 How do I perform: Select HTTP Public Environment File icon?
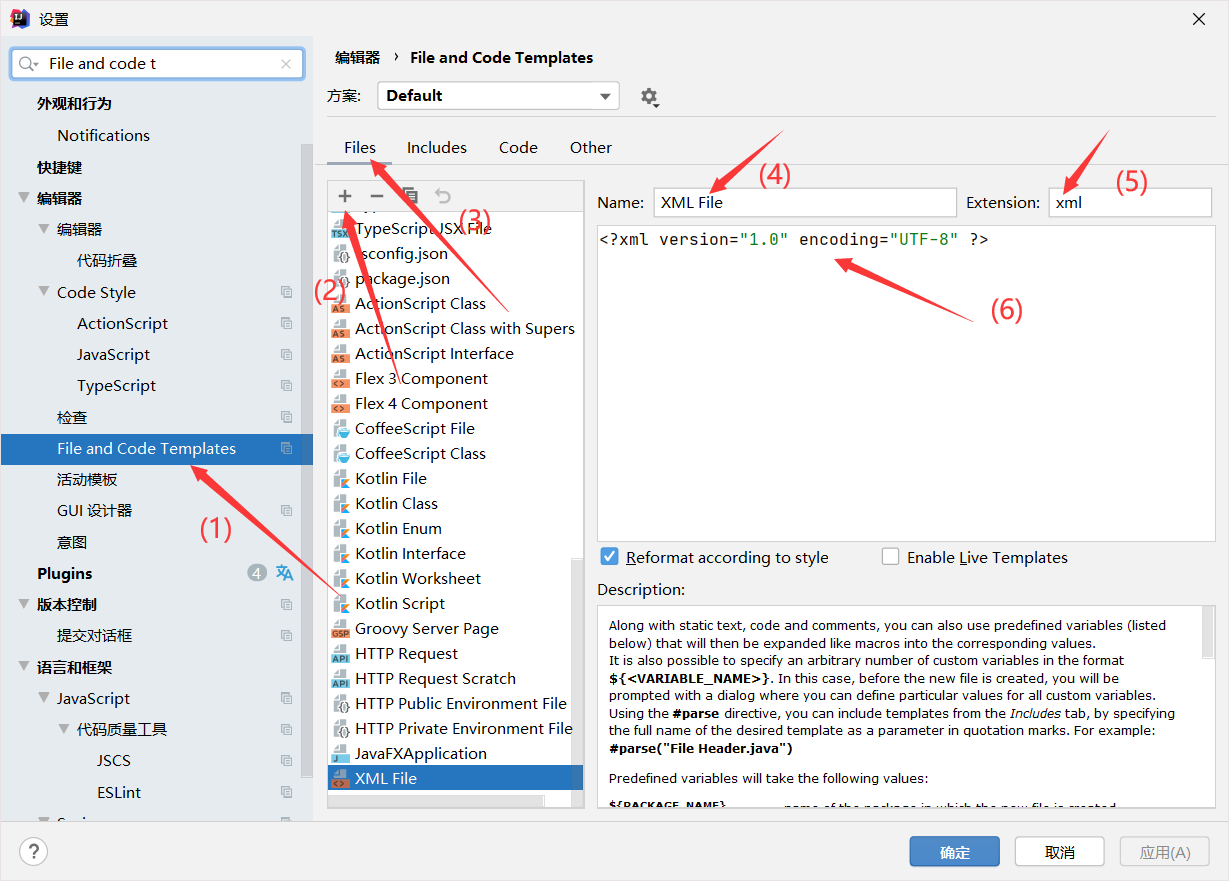(x=340, y=704)
